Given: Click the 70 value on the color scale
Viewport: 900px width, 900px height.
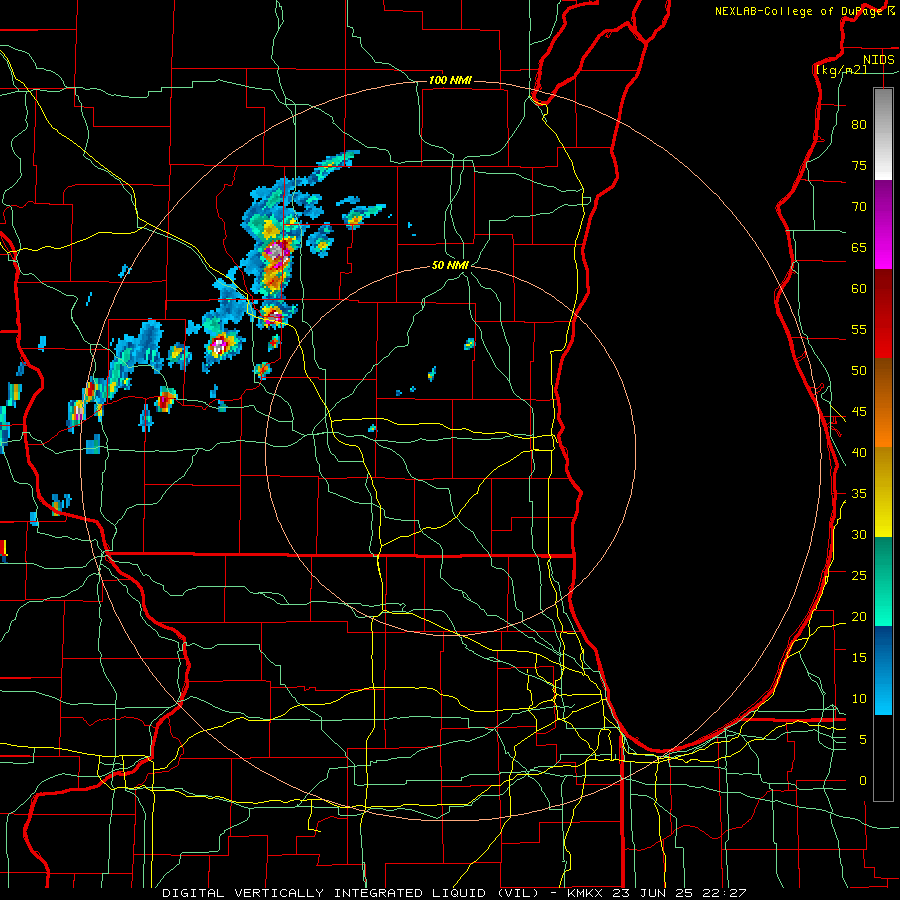Looking at the screenshot, I should tap(859, 207).
